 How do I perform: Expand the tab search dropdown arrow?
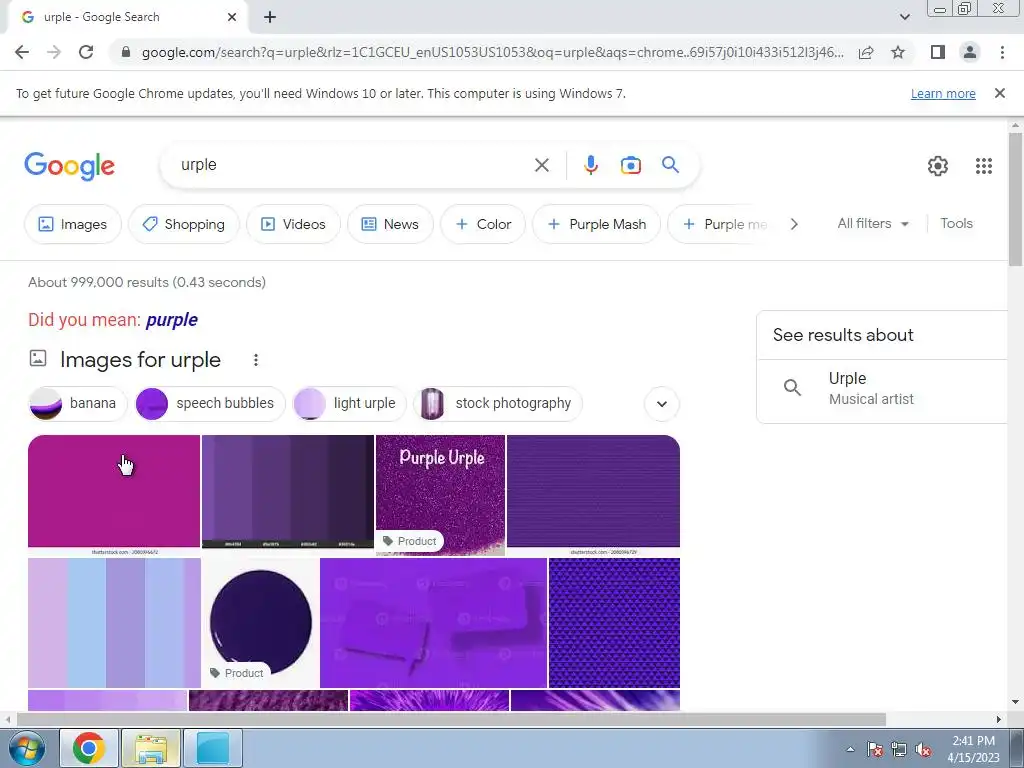click(904, 17)
